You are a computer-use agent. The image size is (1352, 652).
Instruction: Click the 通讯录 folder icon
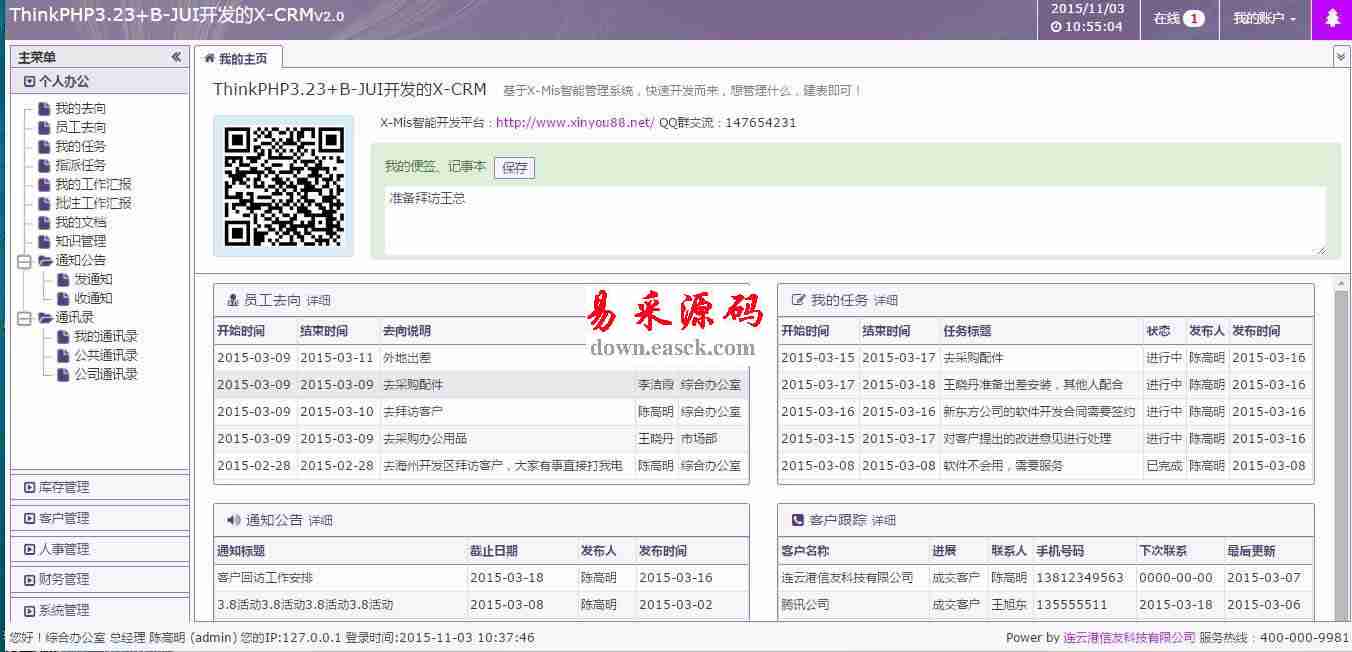coord(45,318)
